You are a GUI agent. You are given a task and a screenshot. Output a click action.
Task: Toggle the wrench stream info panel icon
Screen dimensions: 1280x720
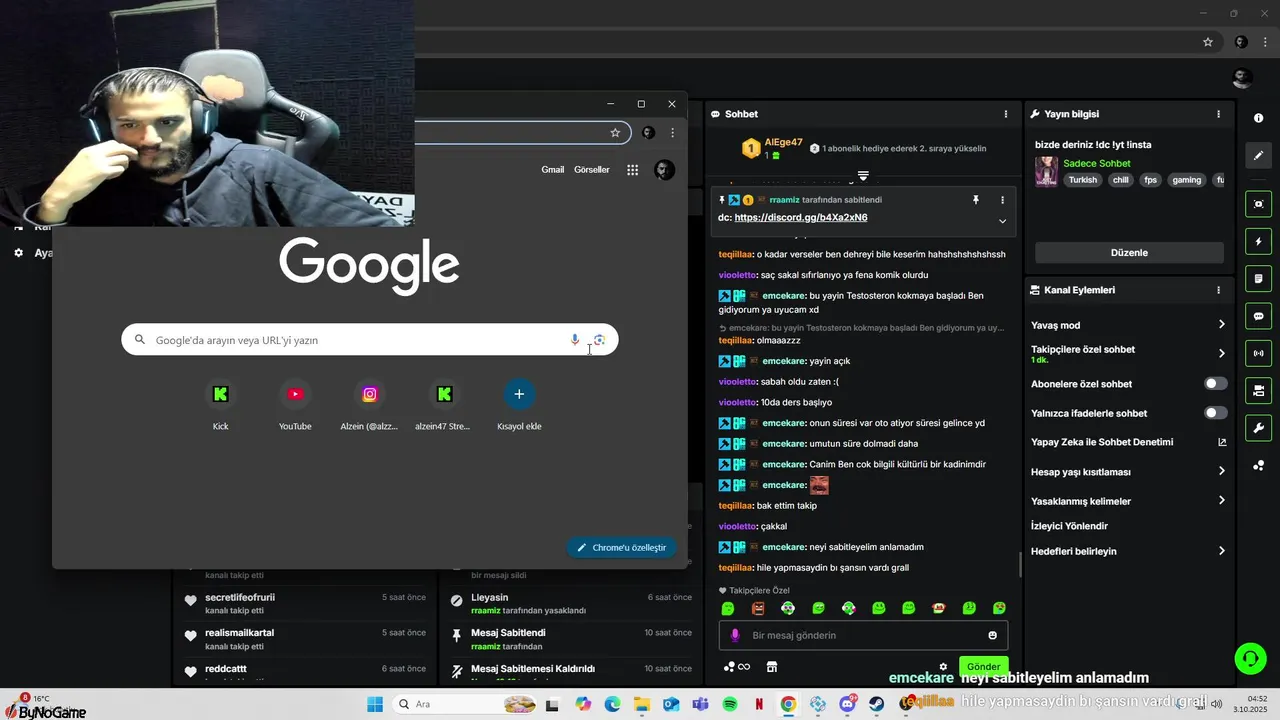coord(1258,428)
